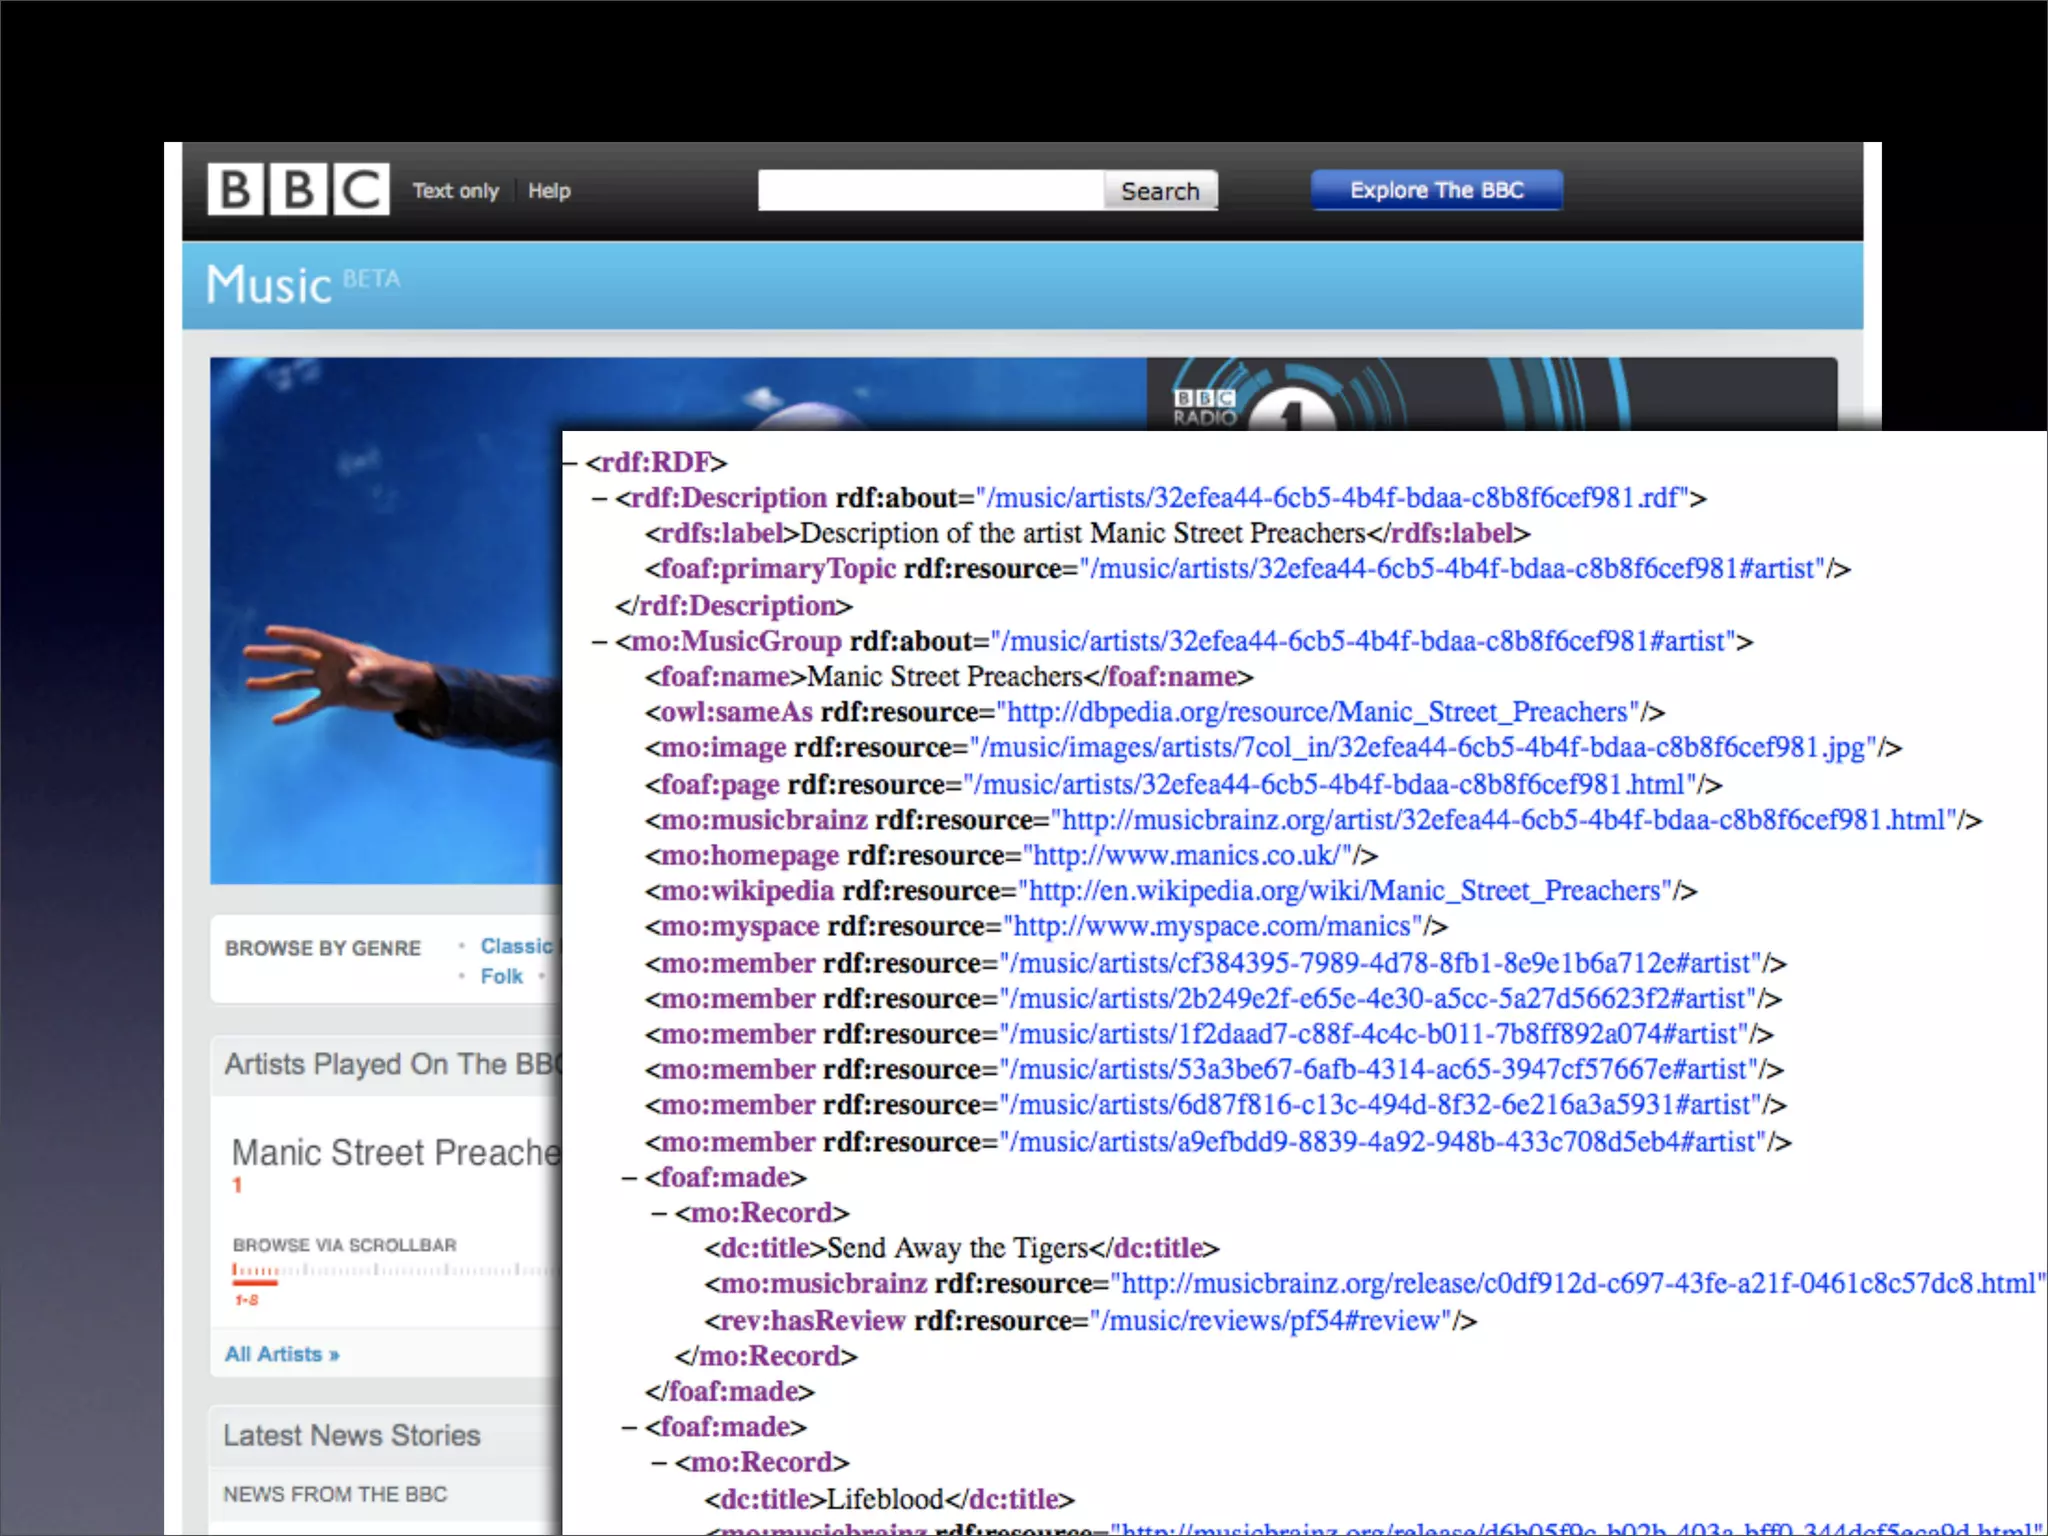
Task: Open the Folk genre link
Action: pos(501,976)
